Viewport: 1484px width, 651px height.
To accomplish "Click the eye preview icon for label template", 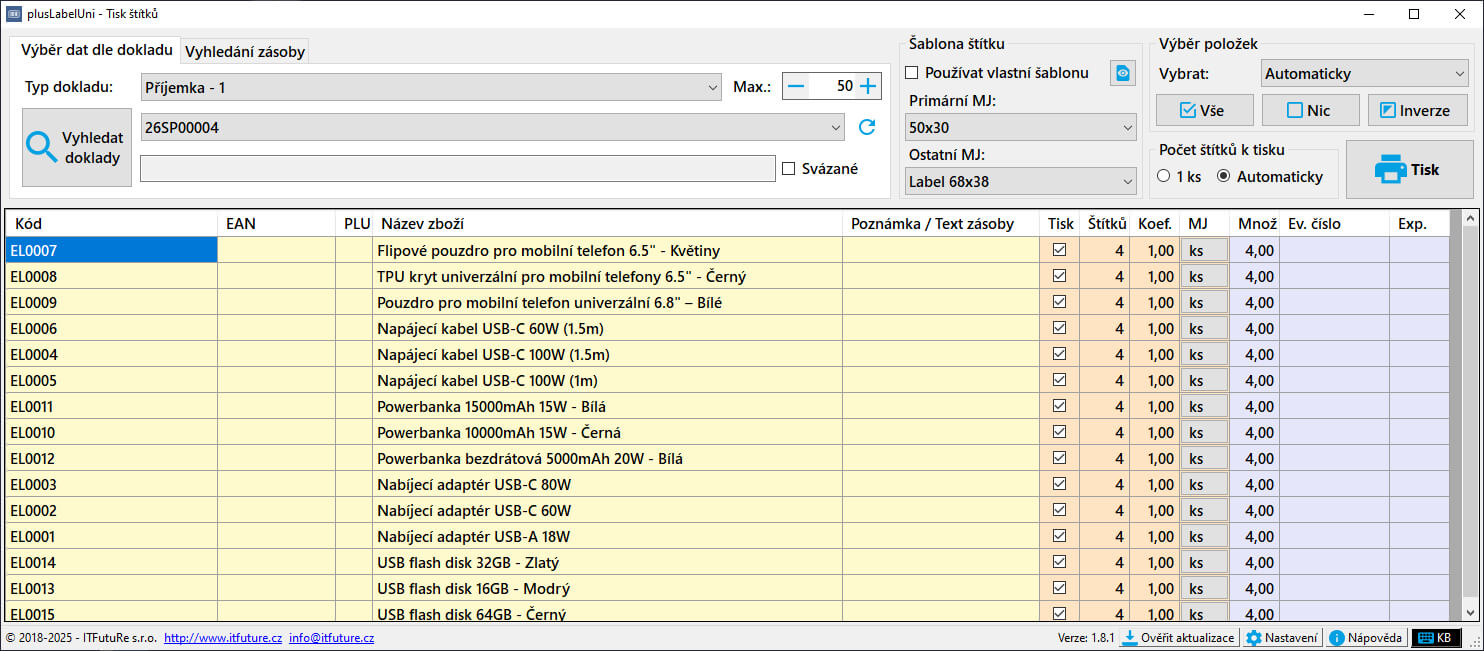I will coord(1123,73).
